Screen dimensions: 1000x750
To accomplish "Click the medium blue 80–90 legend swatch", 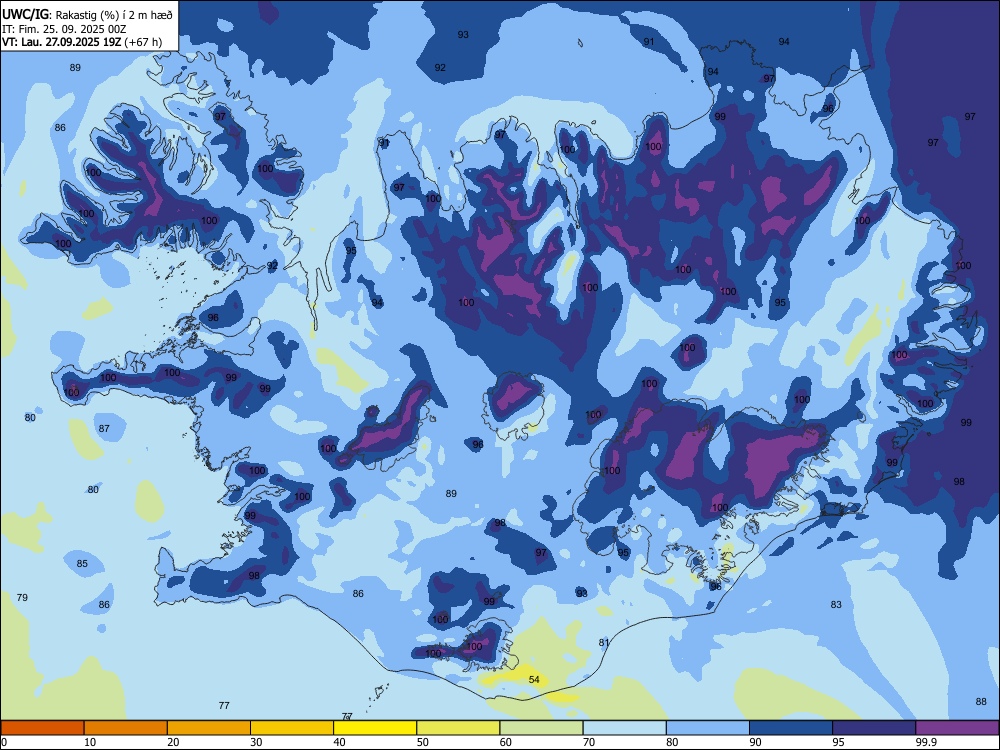I will 708,728.
